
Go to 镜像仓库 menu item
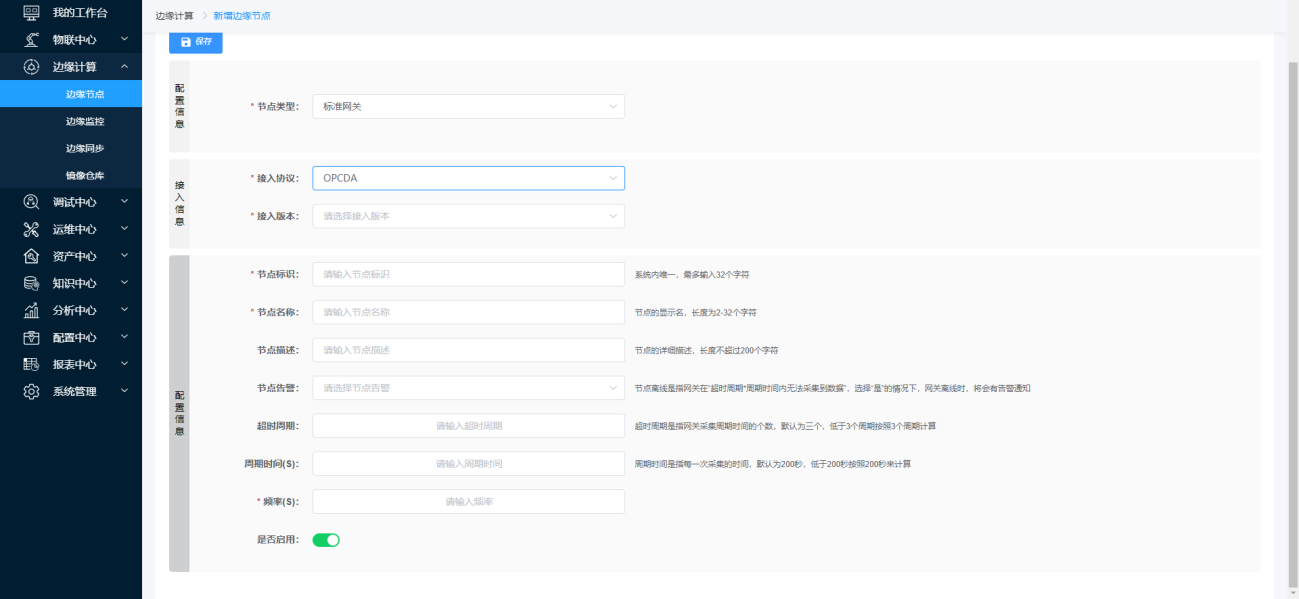85,175
